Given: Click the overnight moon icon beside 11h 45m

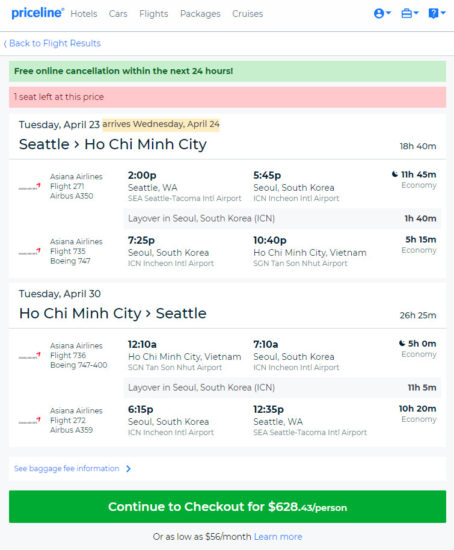Looking at the screenshot, I should point(395,174).
